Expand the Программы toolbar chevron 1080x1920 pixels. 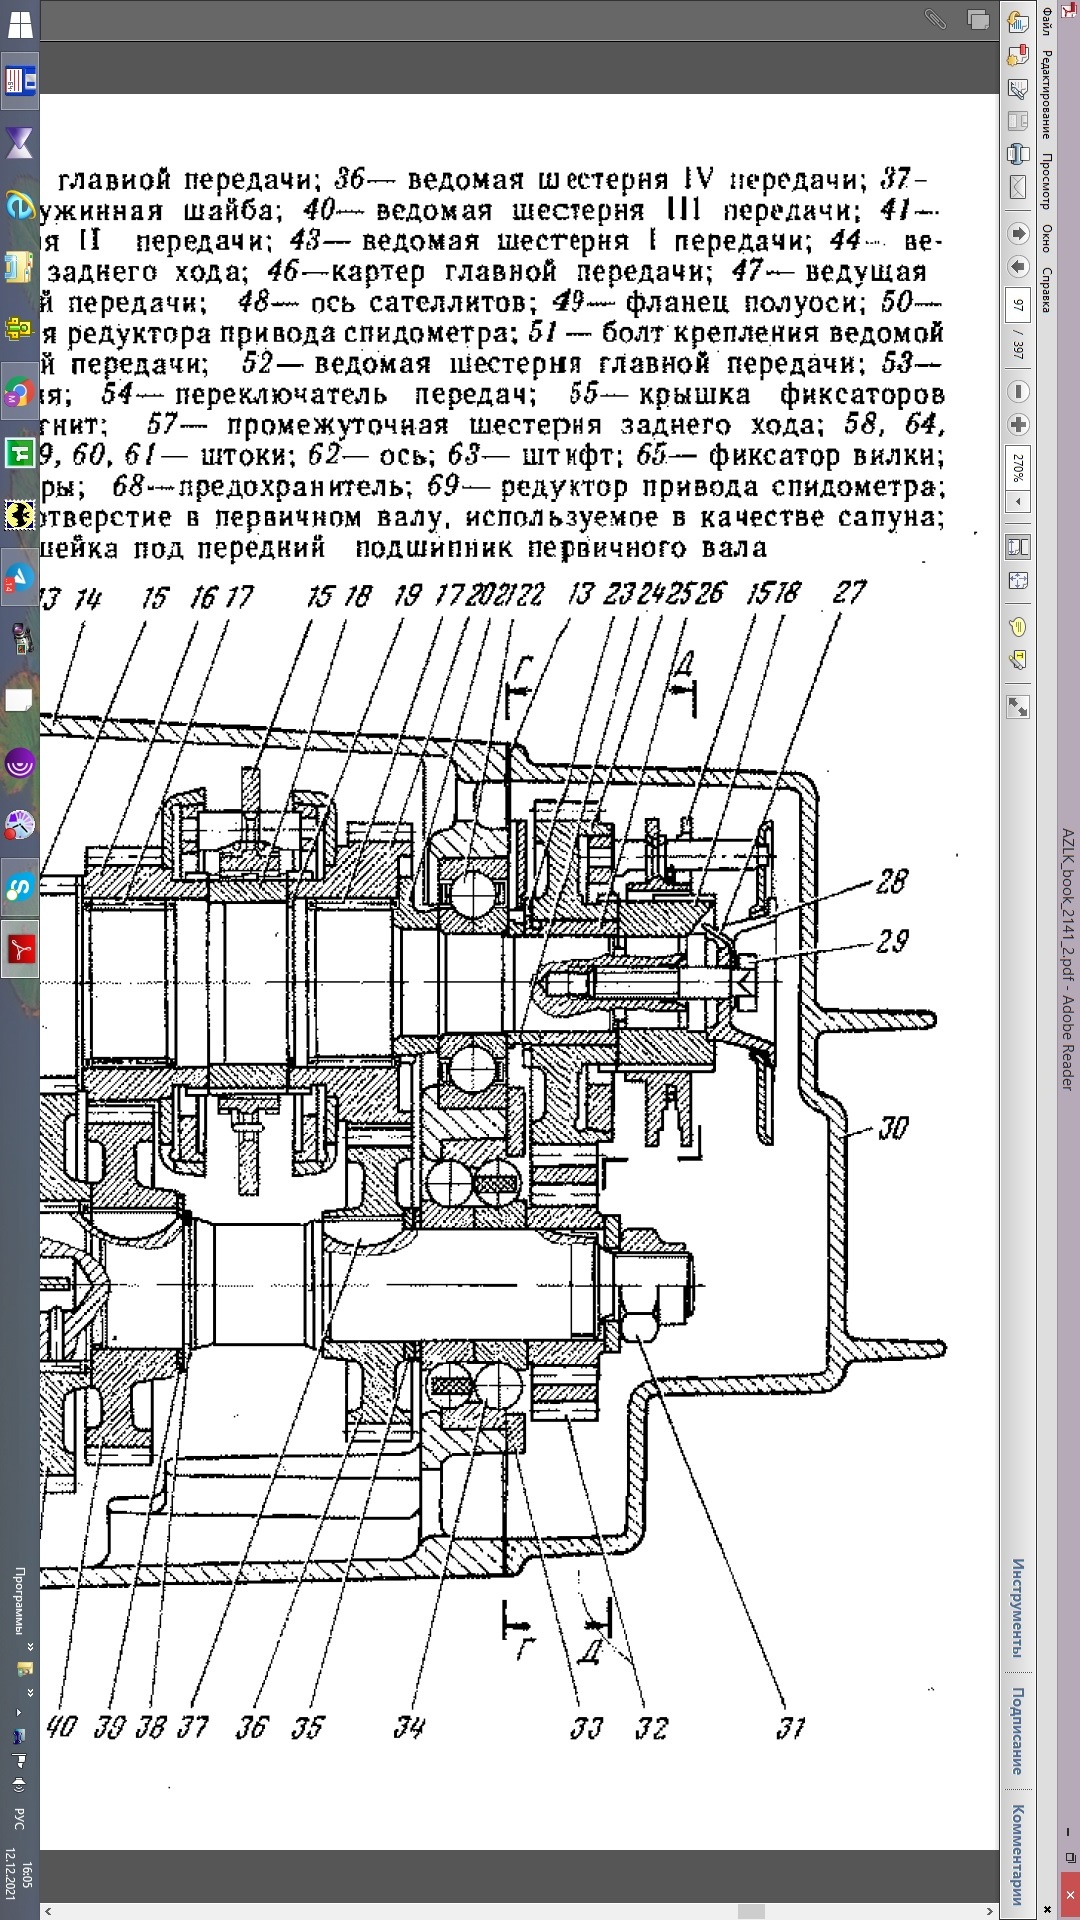[30, 1645]
